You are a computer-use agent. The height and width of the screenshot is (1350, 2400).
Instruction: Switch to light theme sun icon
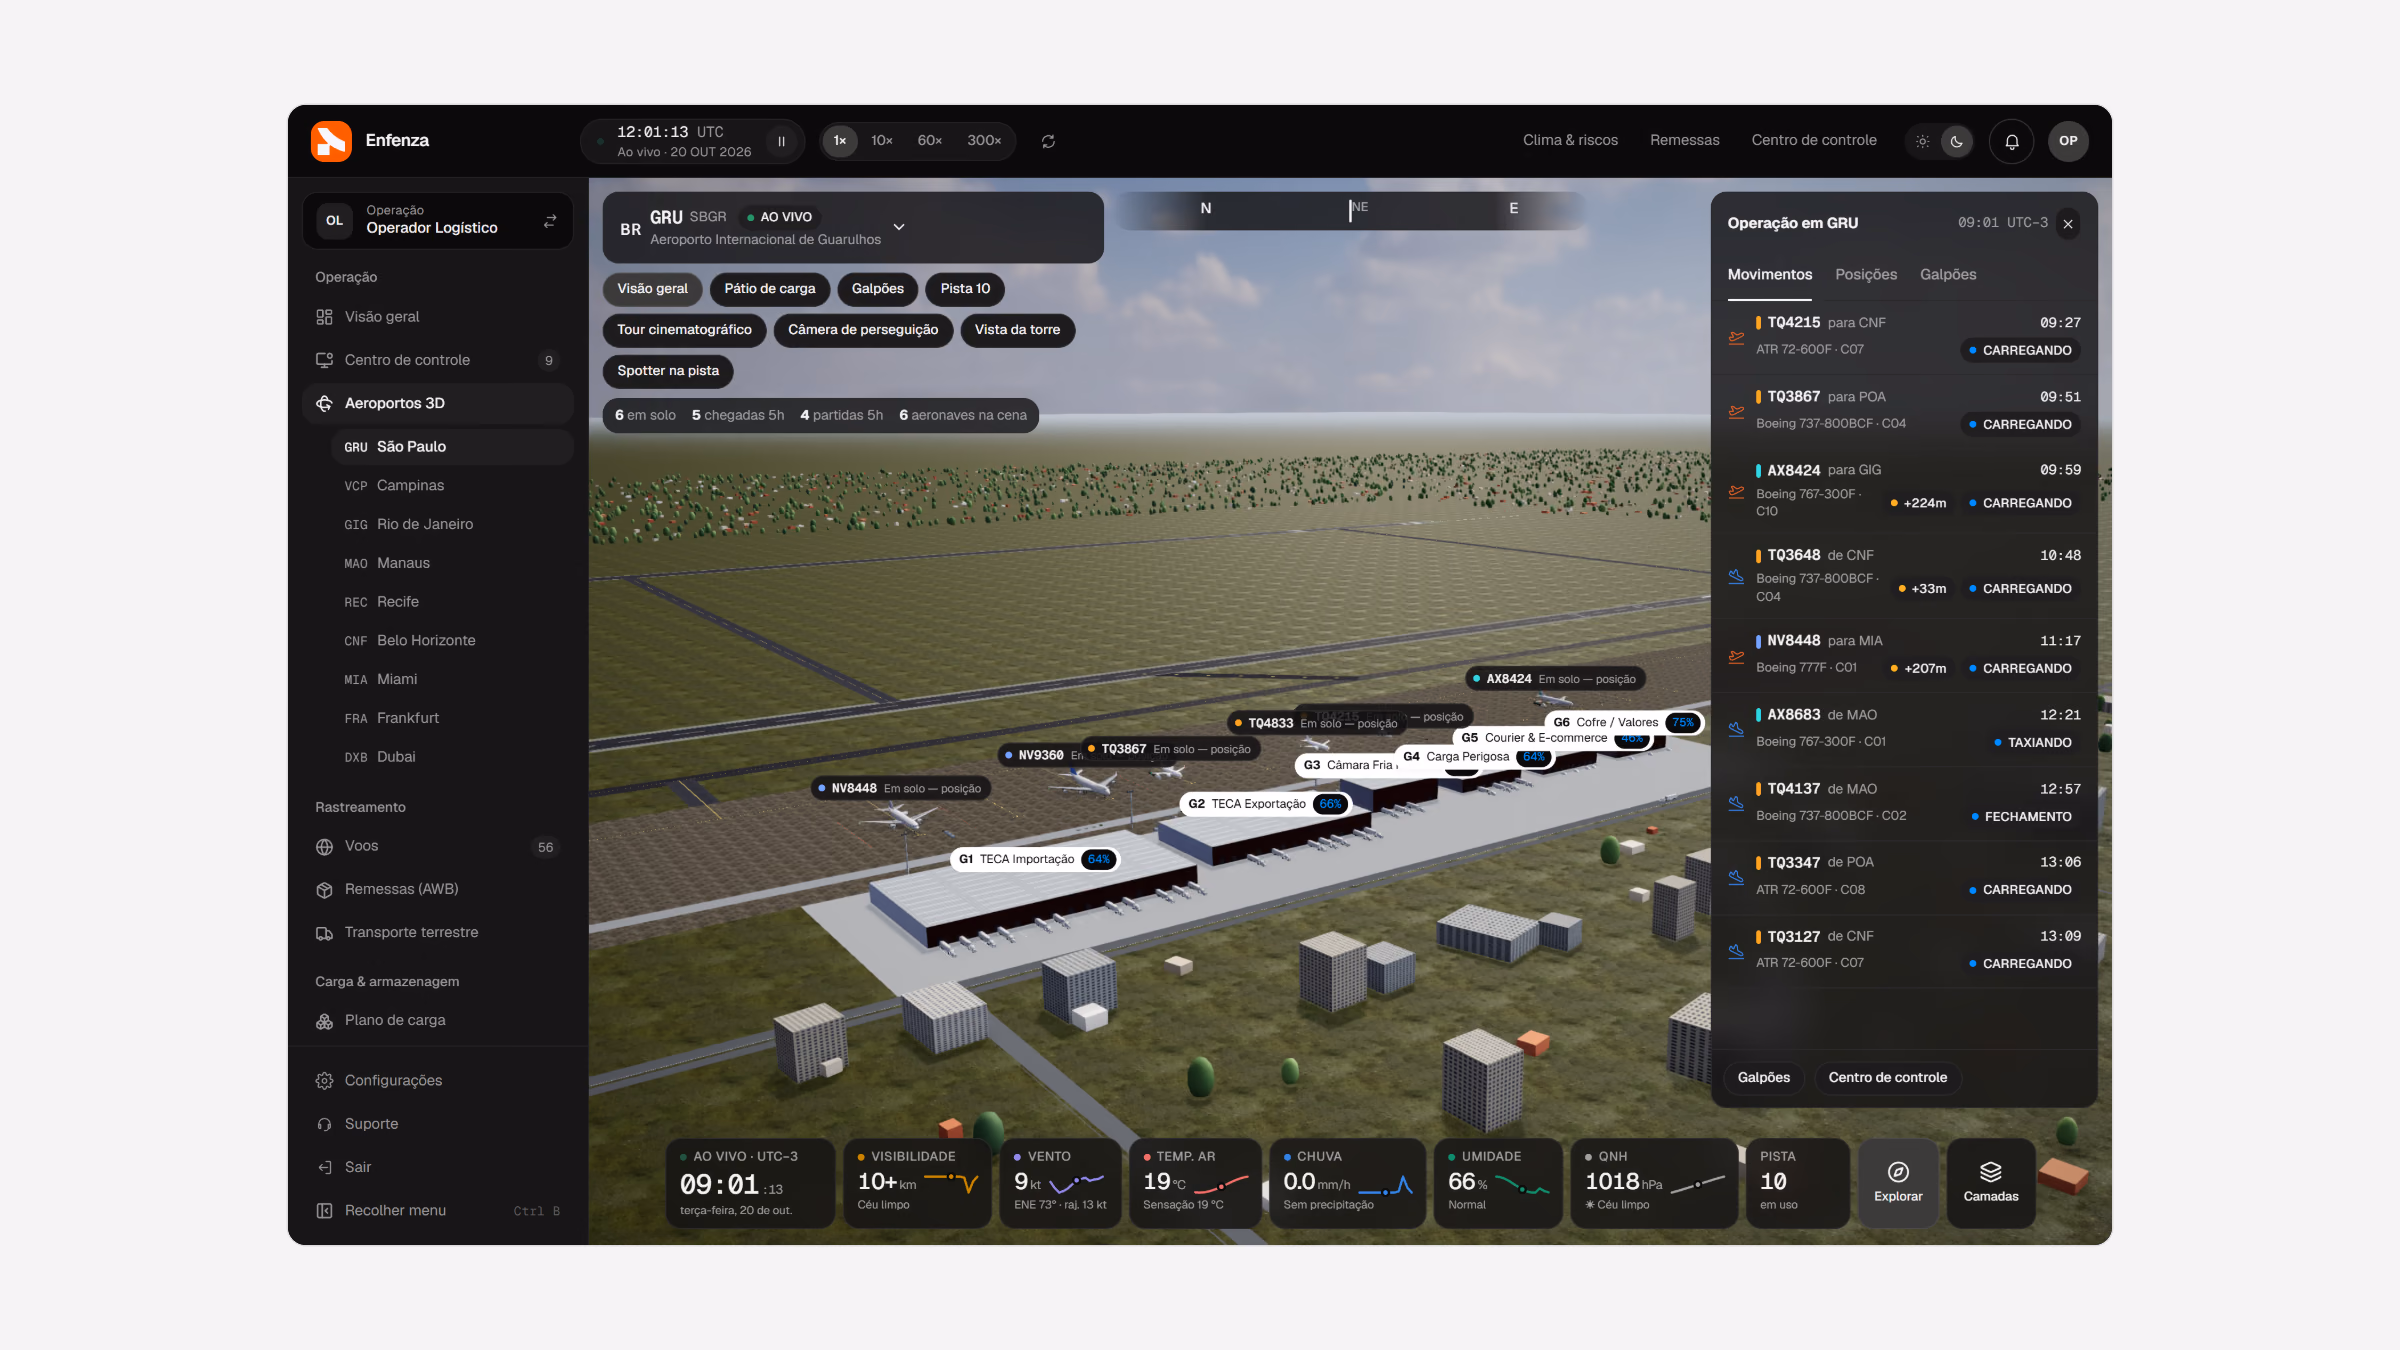click(1922, 141)
